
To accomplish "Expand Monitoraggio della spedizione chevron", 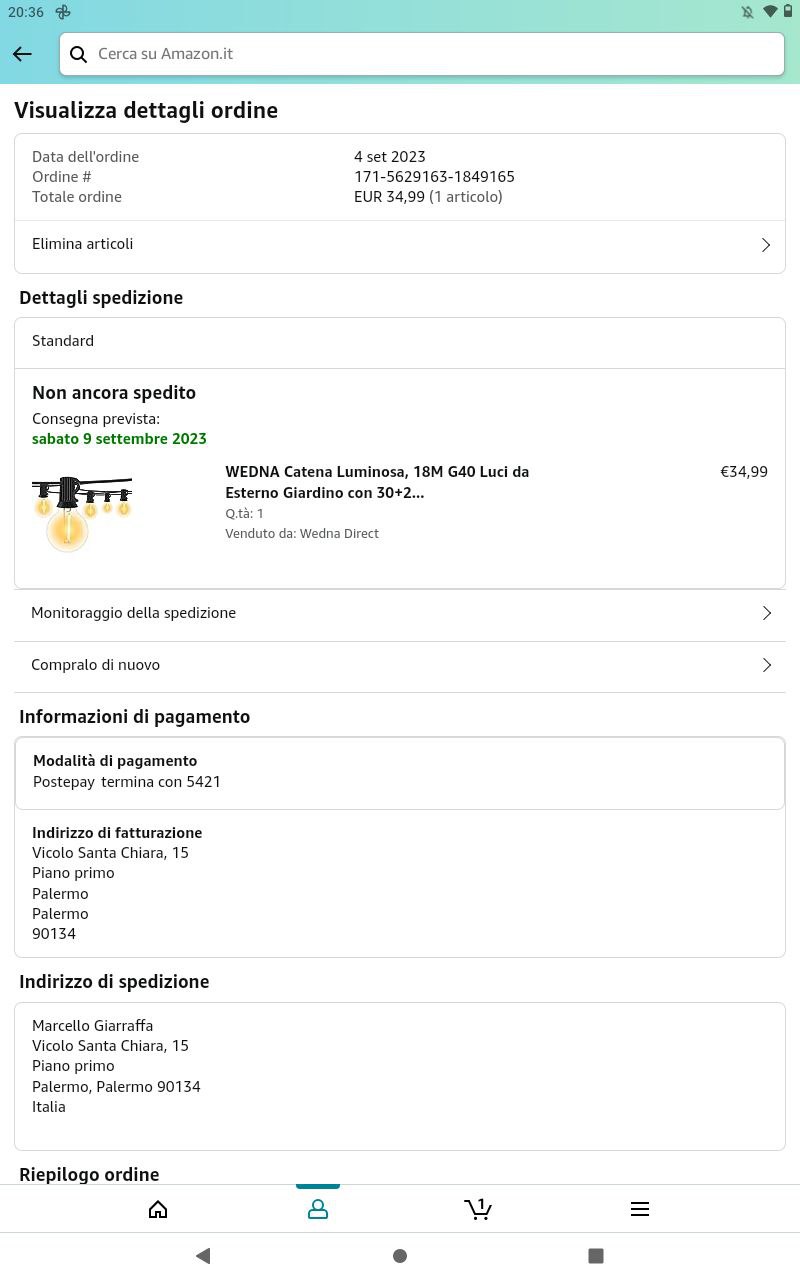I will coord(767,613).
